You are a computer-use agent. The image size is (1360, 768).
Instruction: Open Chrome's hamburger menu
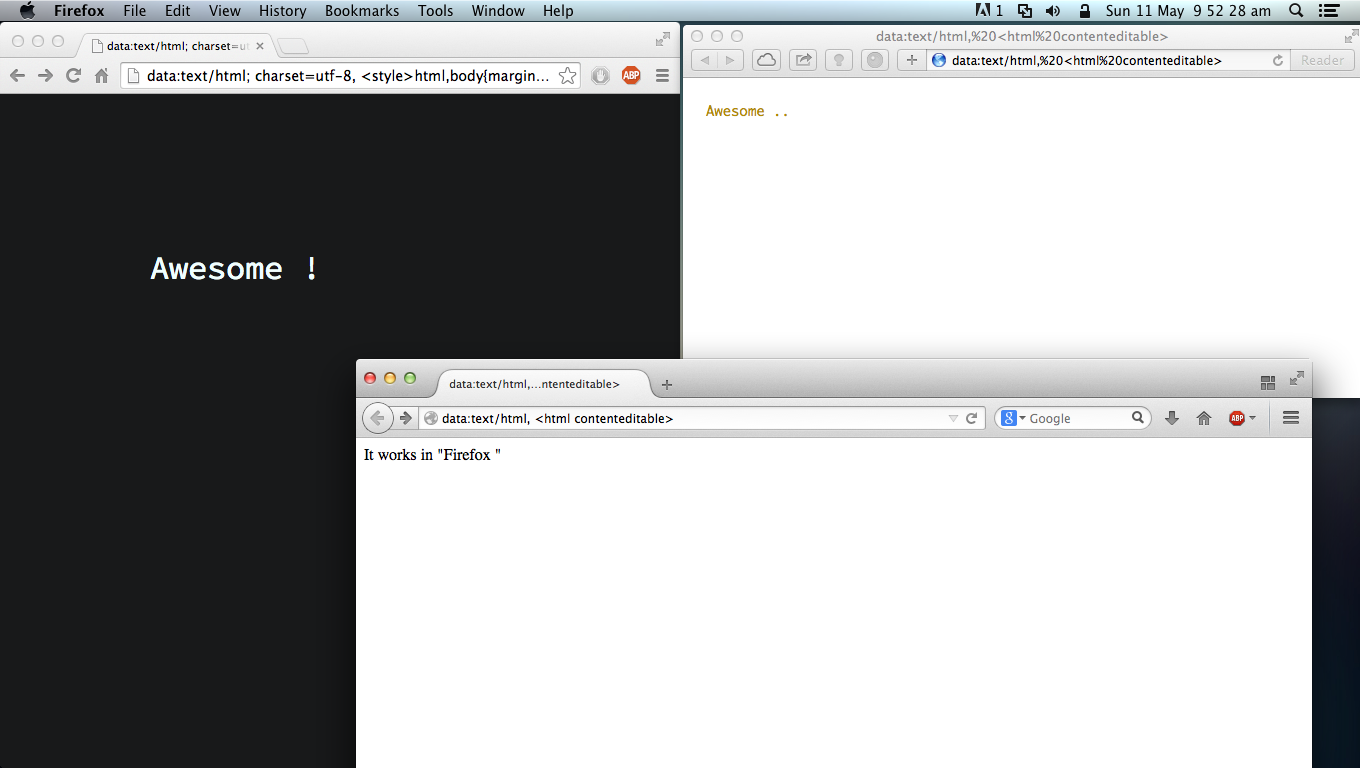(662, 75)
